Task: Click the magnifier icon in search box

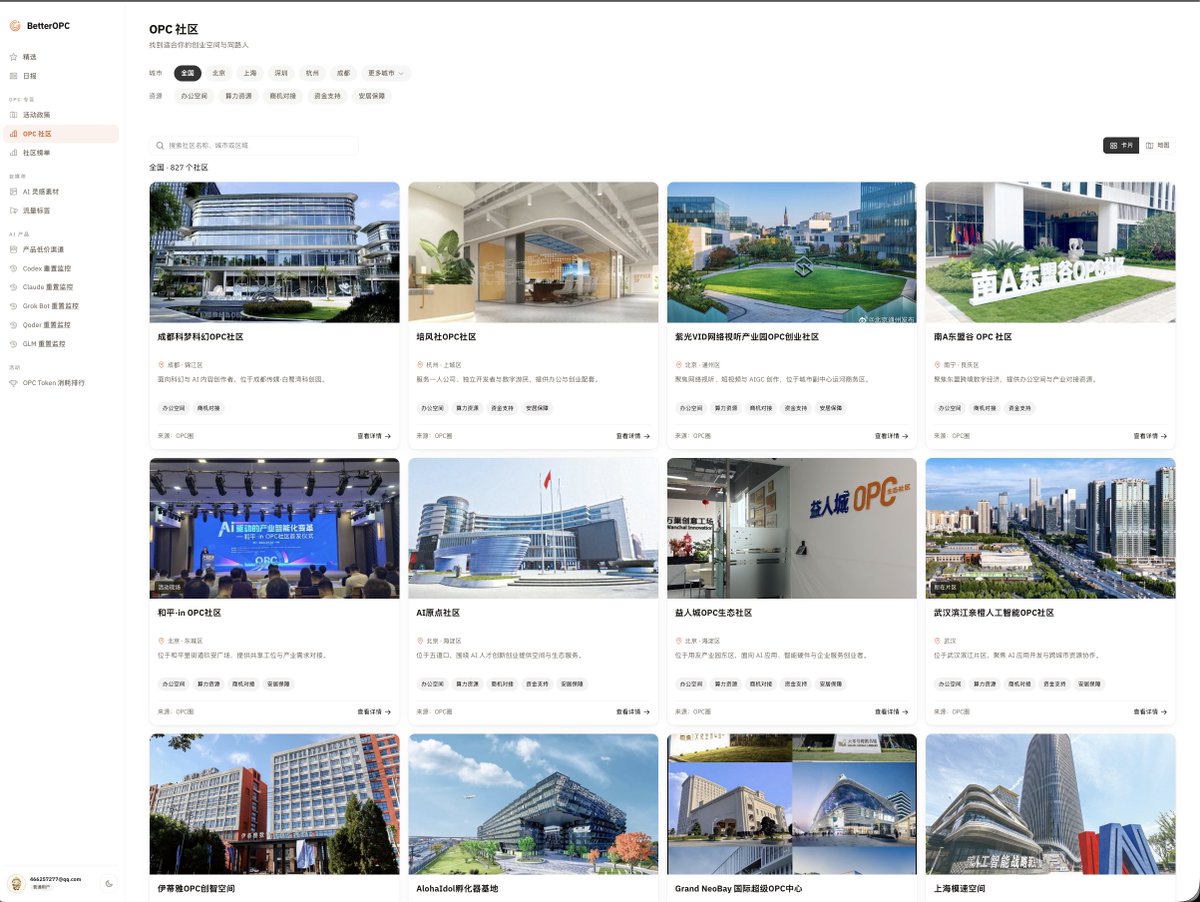Action: (160, 145)
